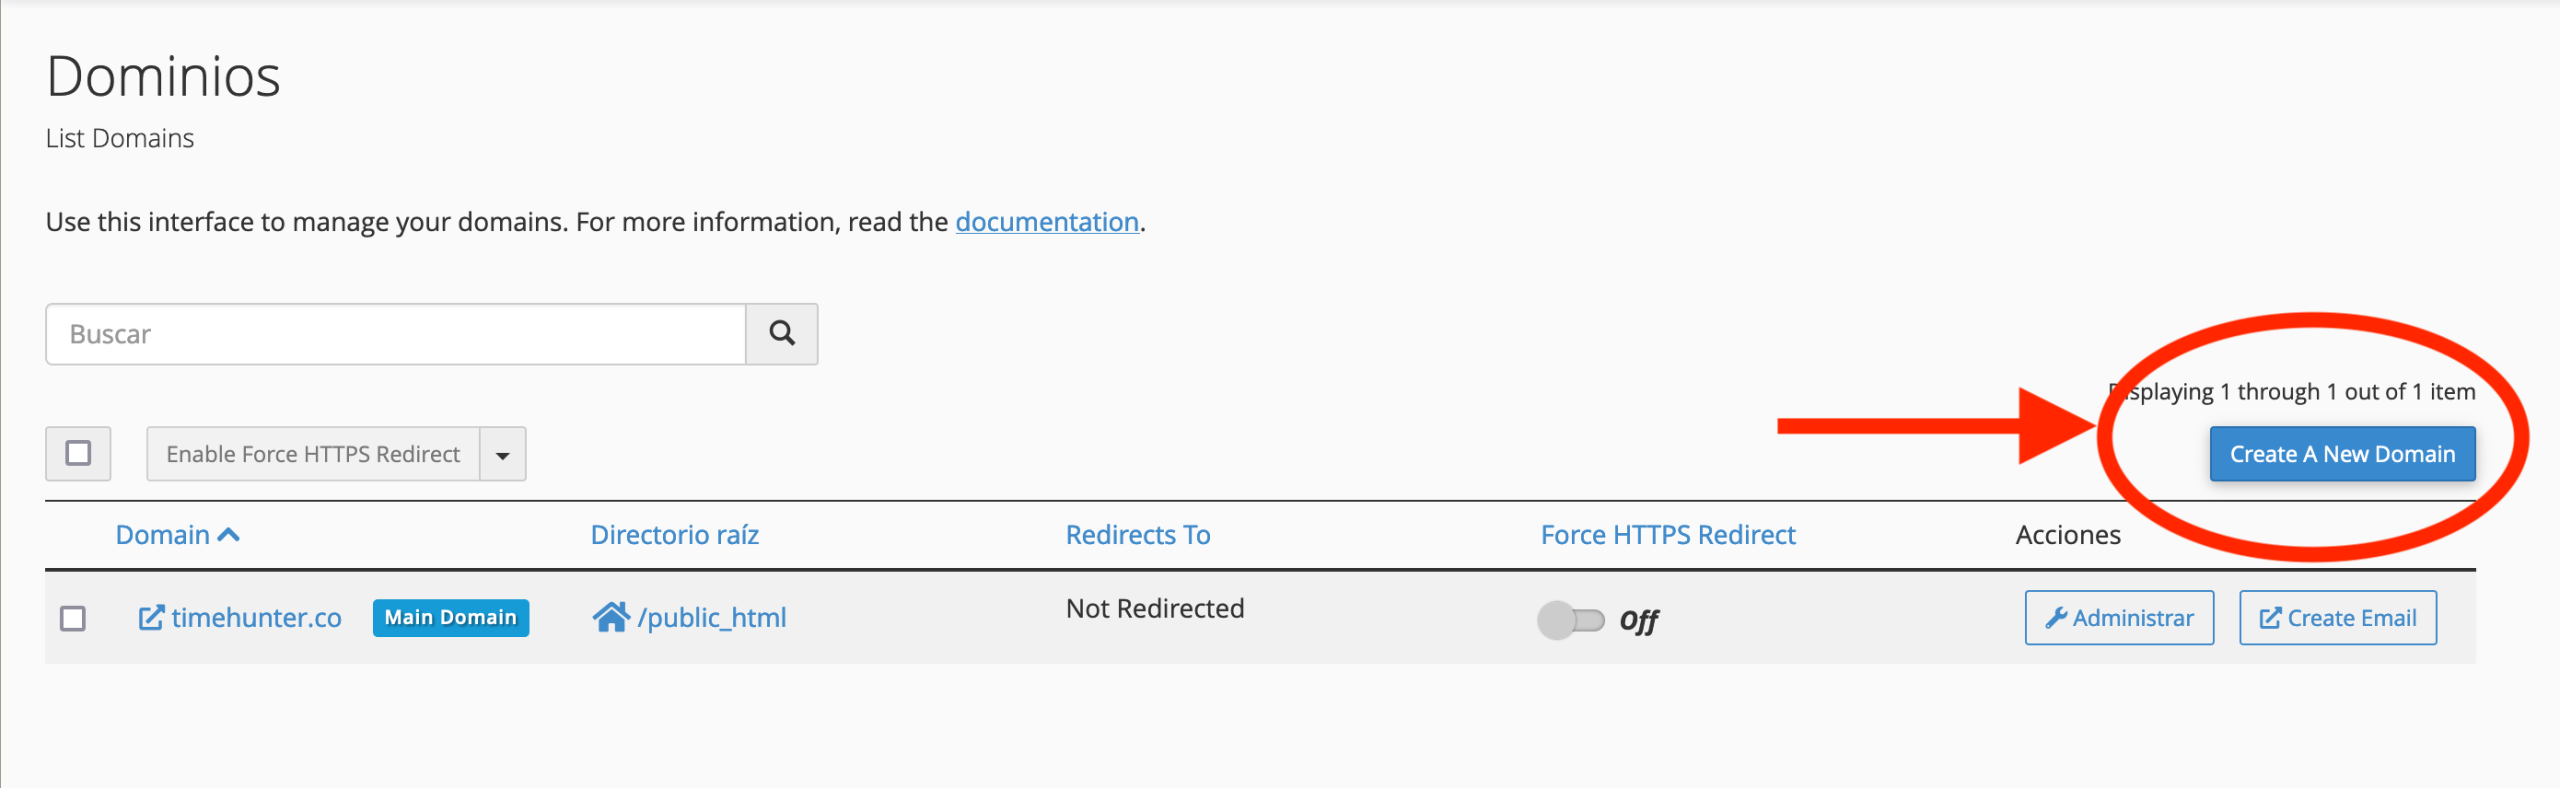
Task: Sort by Force HTTPS Redirect column header
Action: point(1668,535)
